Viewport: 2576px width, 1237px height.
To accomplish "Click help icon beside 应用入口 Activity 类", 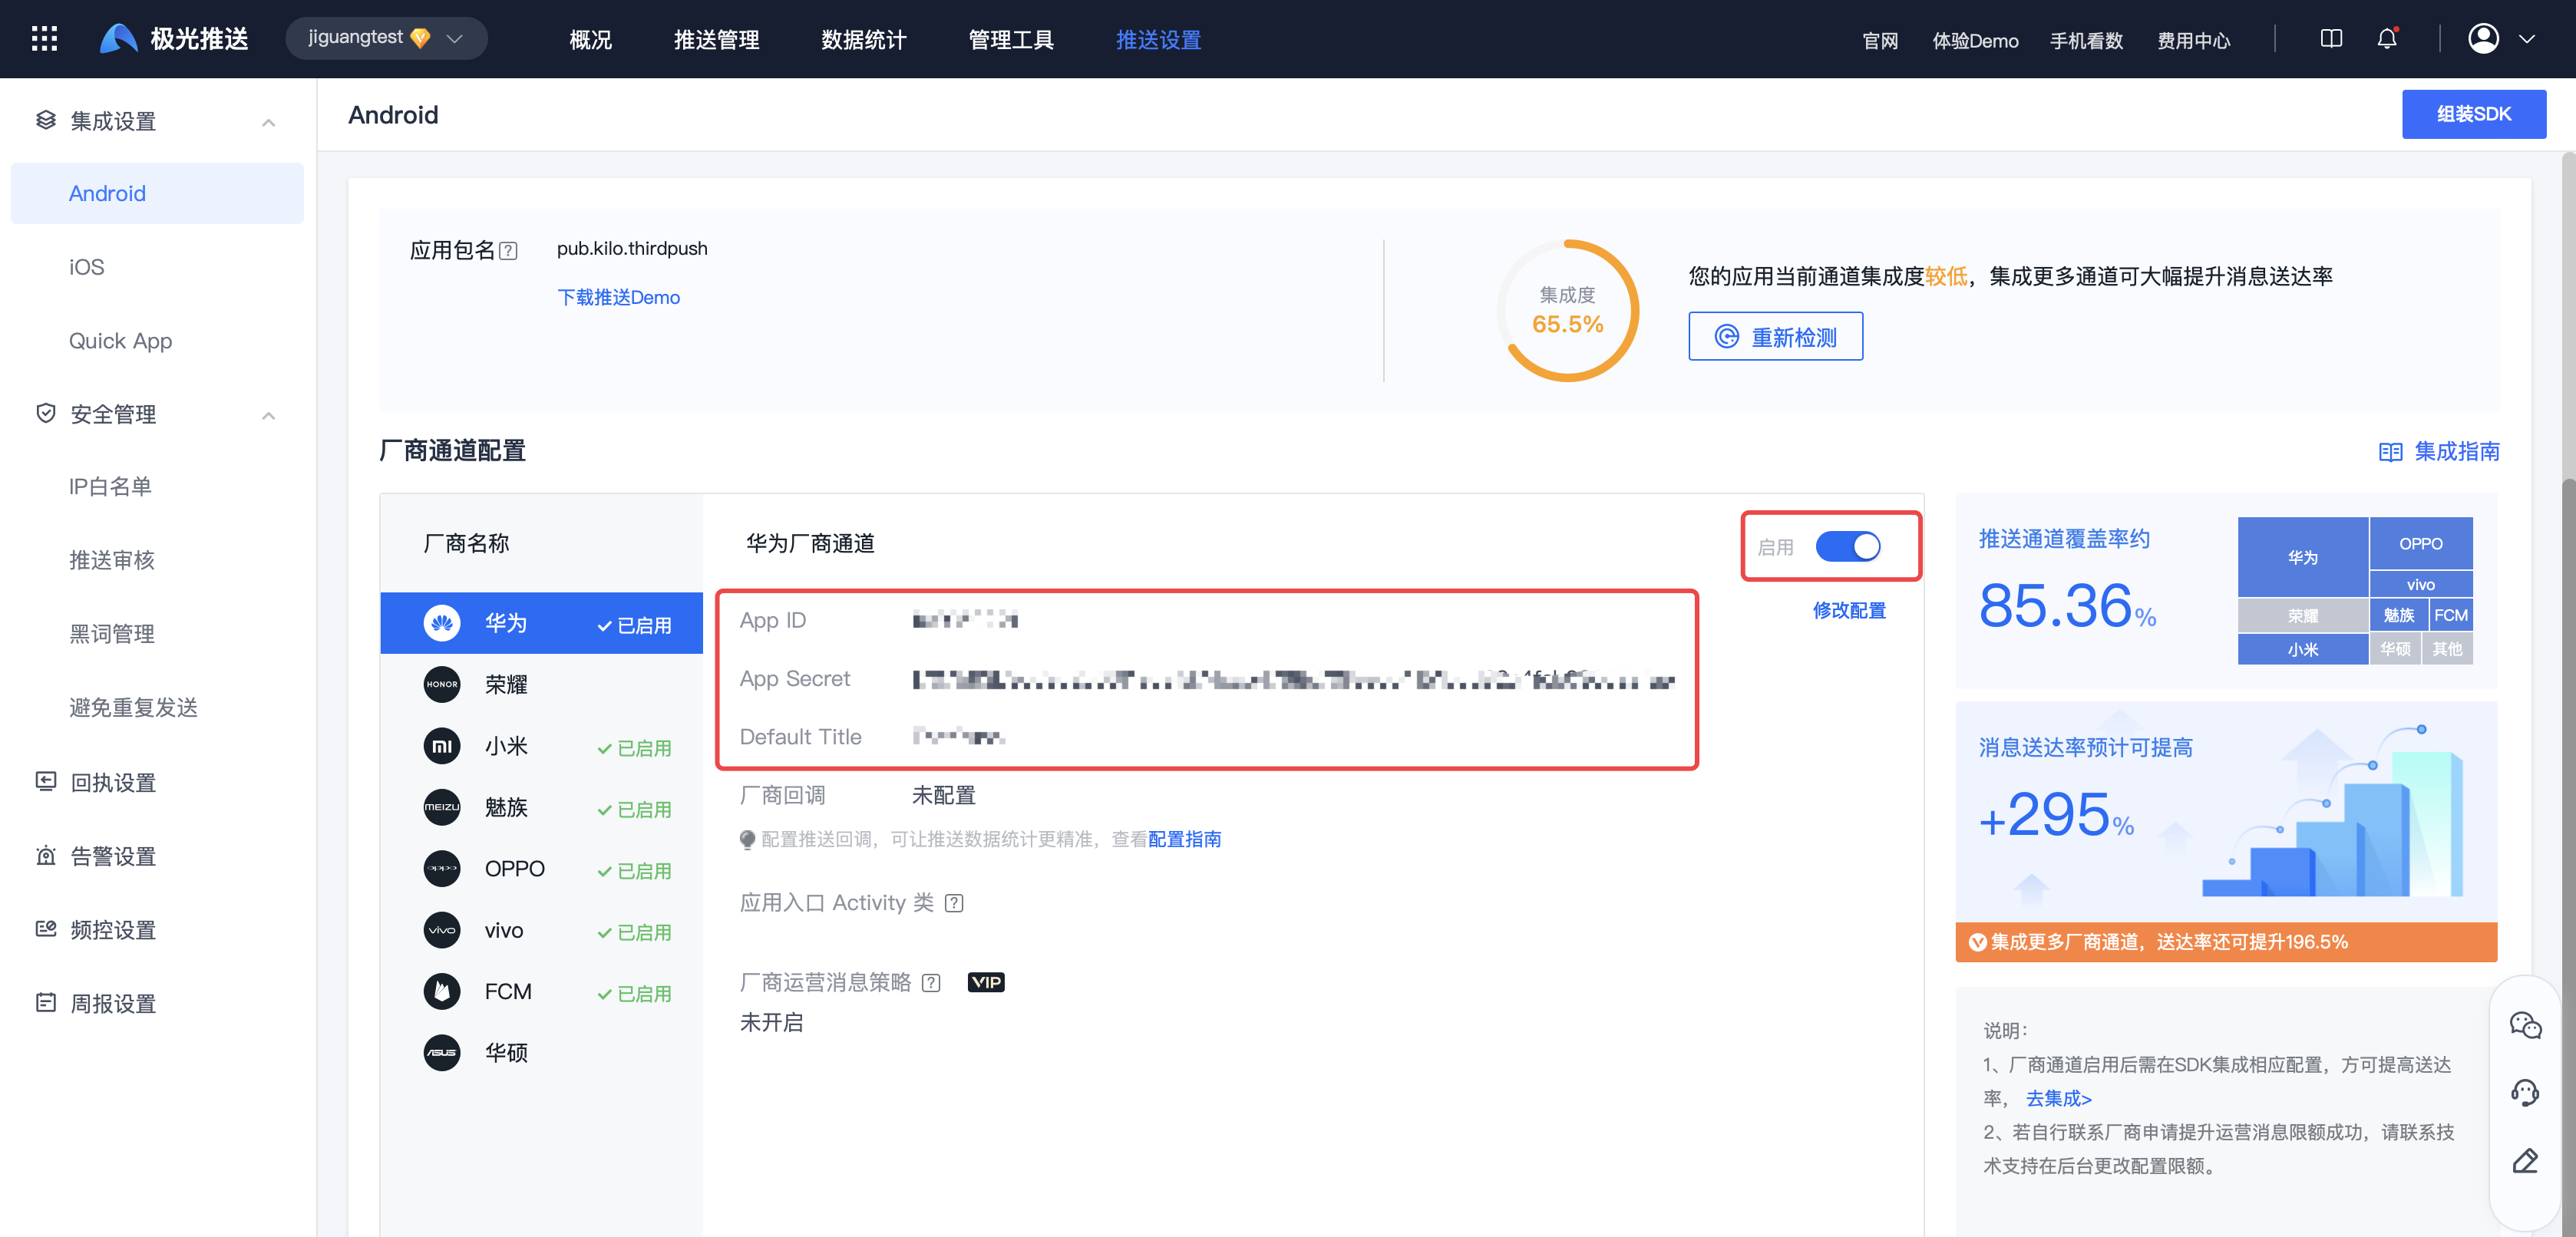I will tap(954, 903).
